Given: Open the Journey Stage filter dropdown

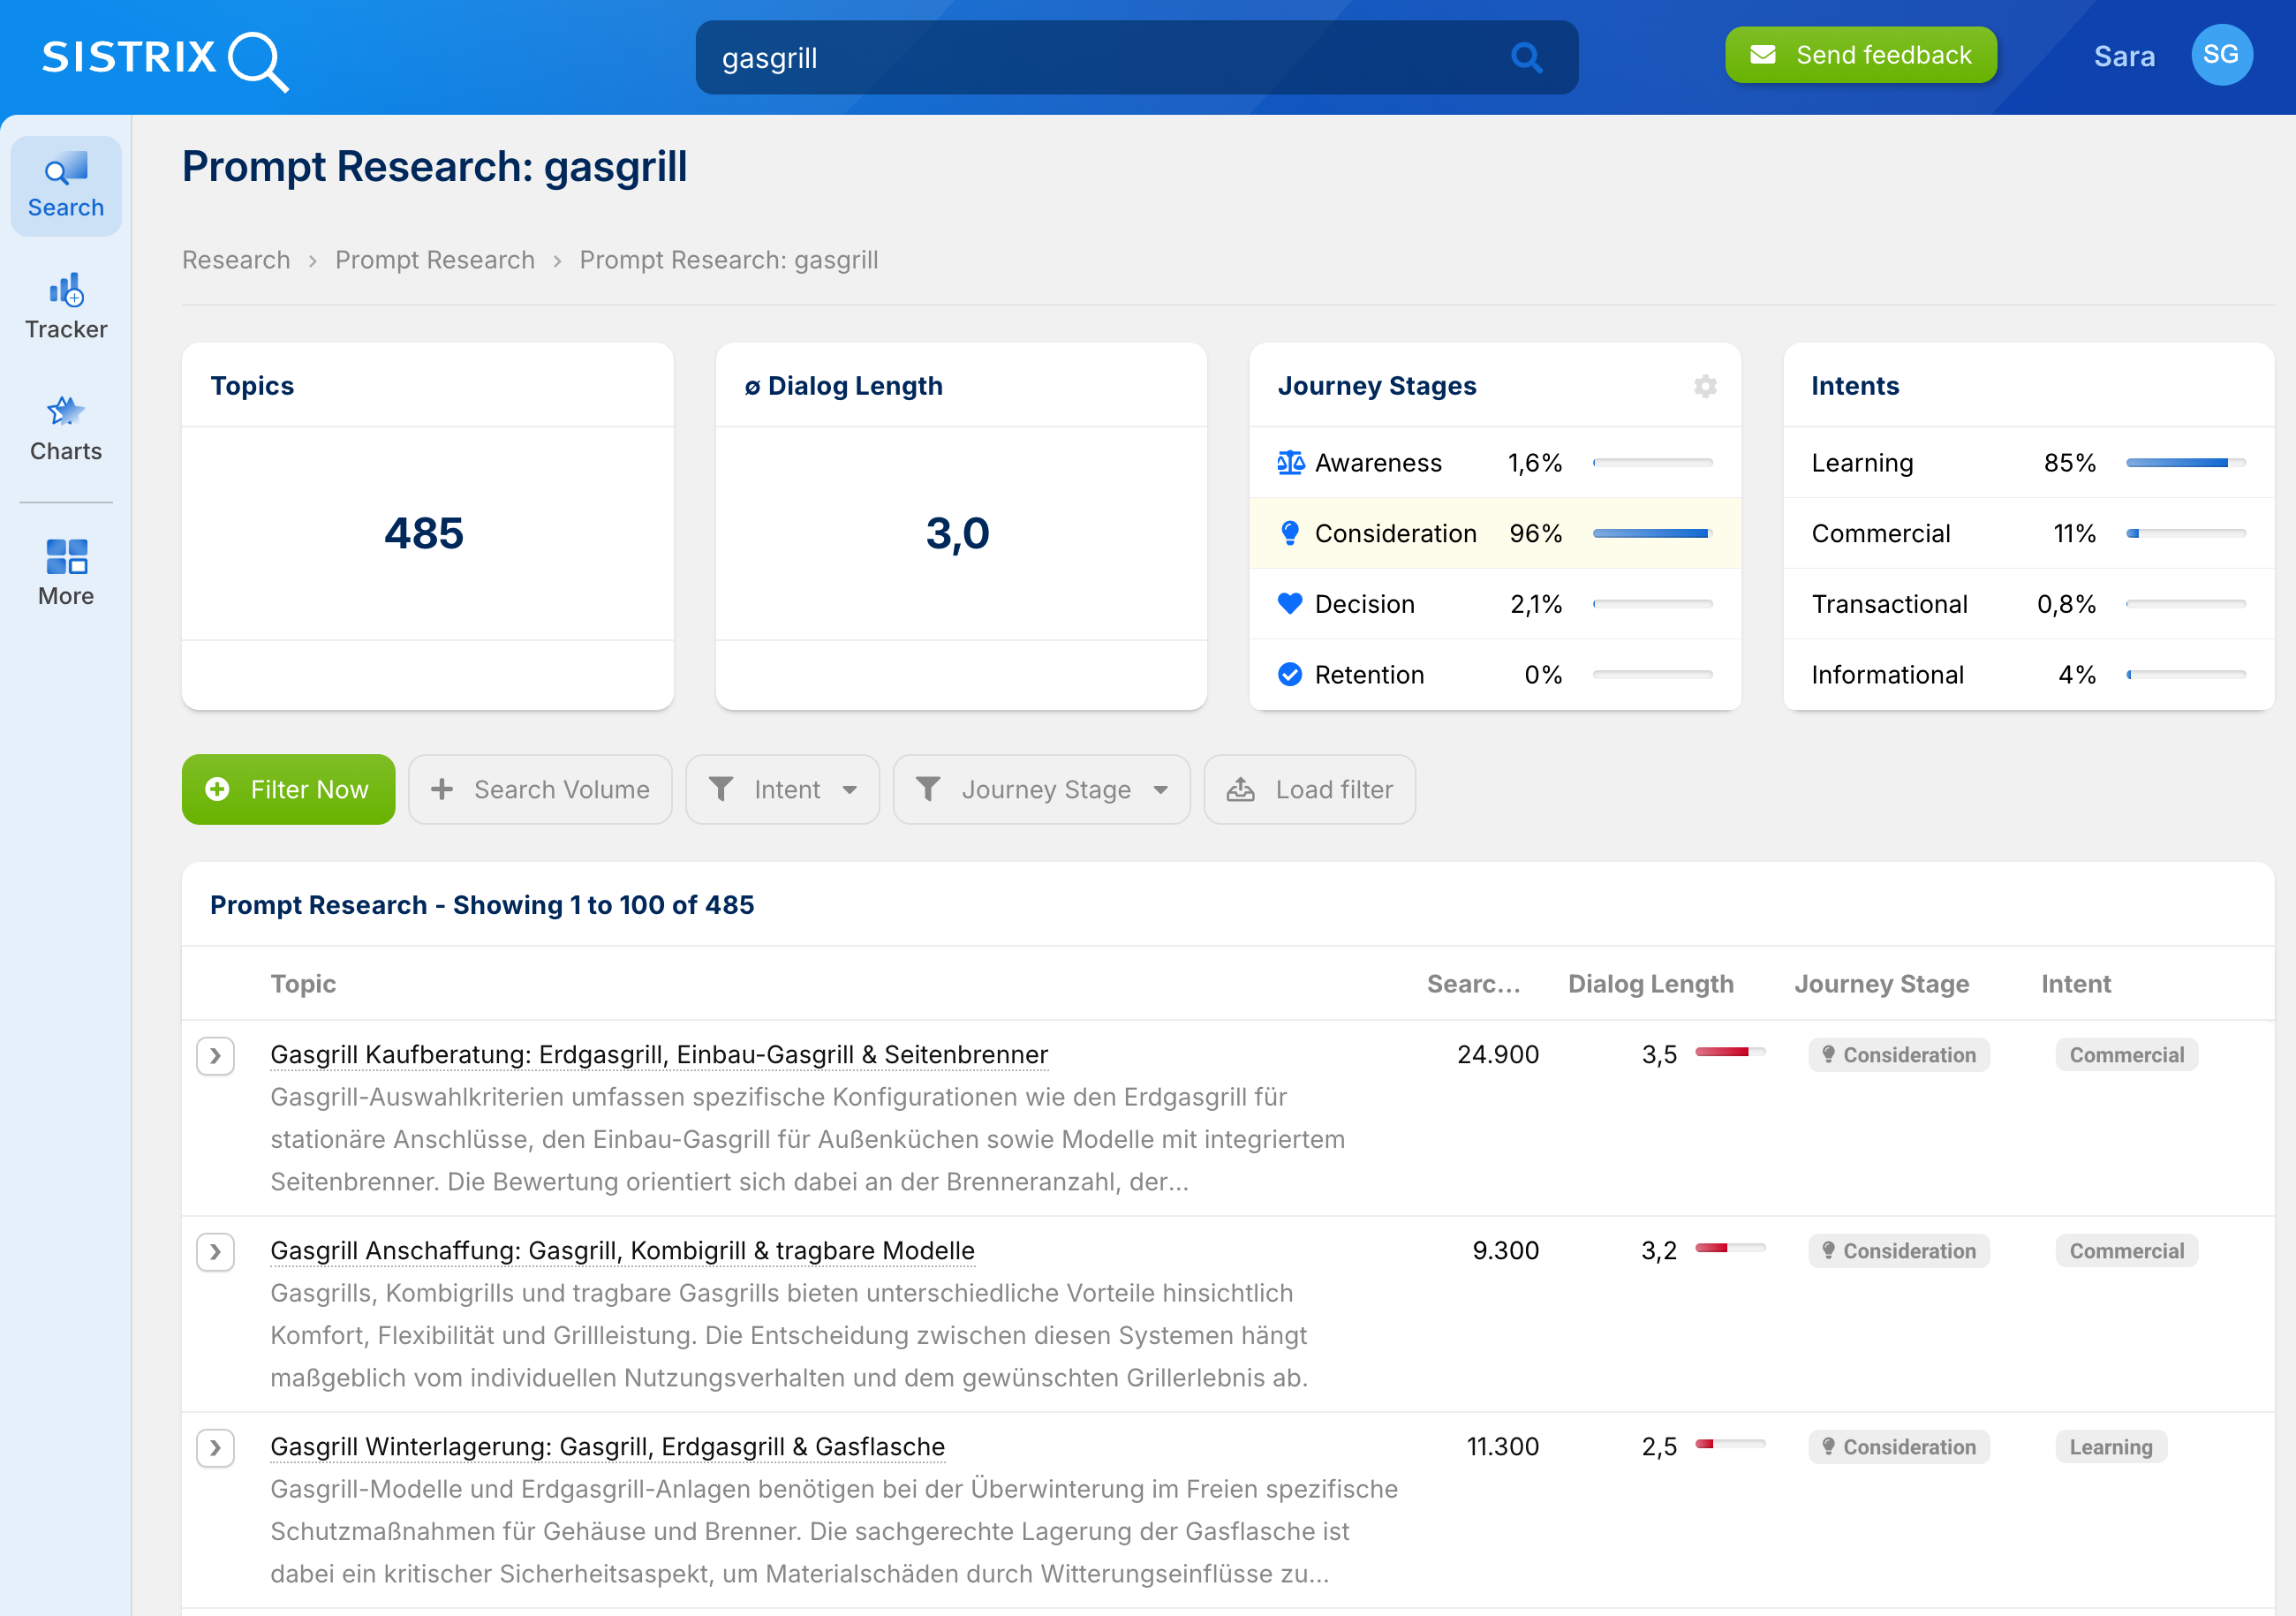Looking at the screenshot, I should click(1041, 789).
